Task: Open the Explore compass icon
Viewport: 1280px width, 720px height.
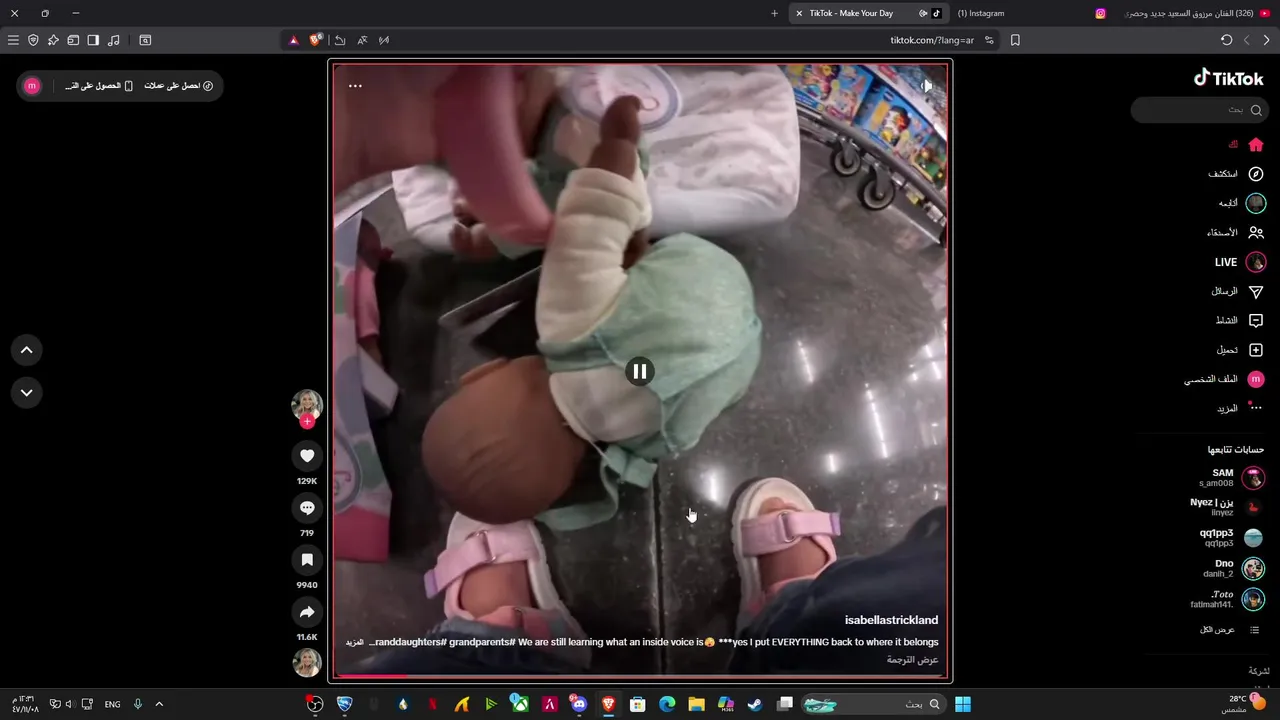Action: tap(1256, 174)
